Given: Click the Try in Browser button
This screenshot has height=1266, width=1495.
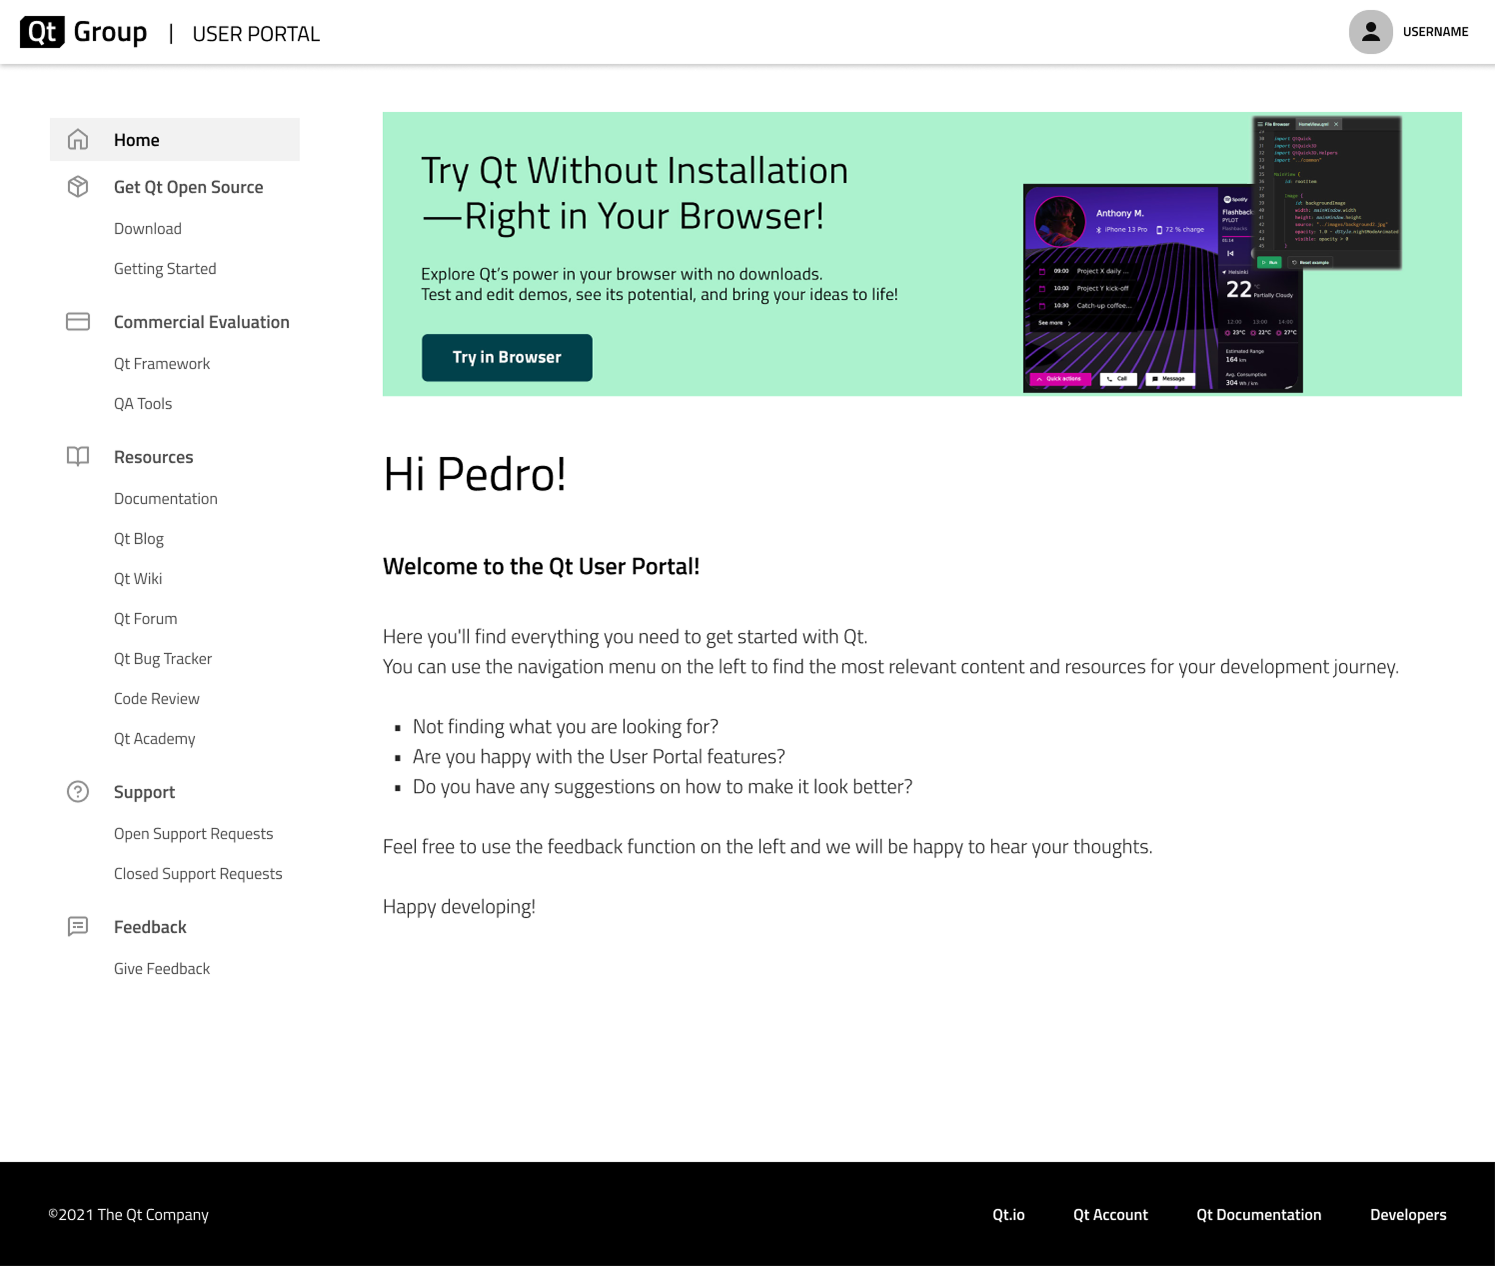Looking at the screenshot, I should (x=507, y=357).
